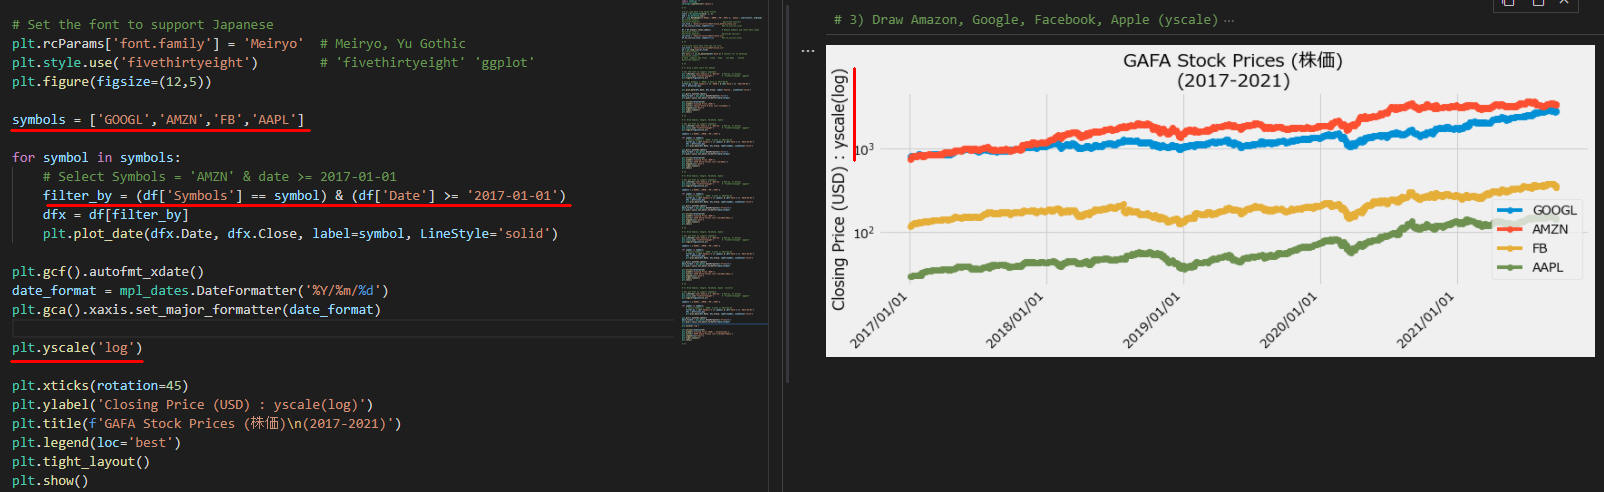The image size is (1604, 492).
Task: Click the 'AAPL' legend label text
Action: coord(1548,267)
